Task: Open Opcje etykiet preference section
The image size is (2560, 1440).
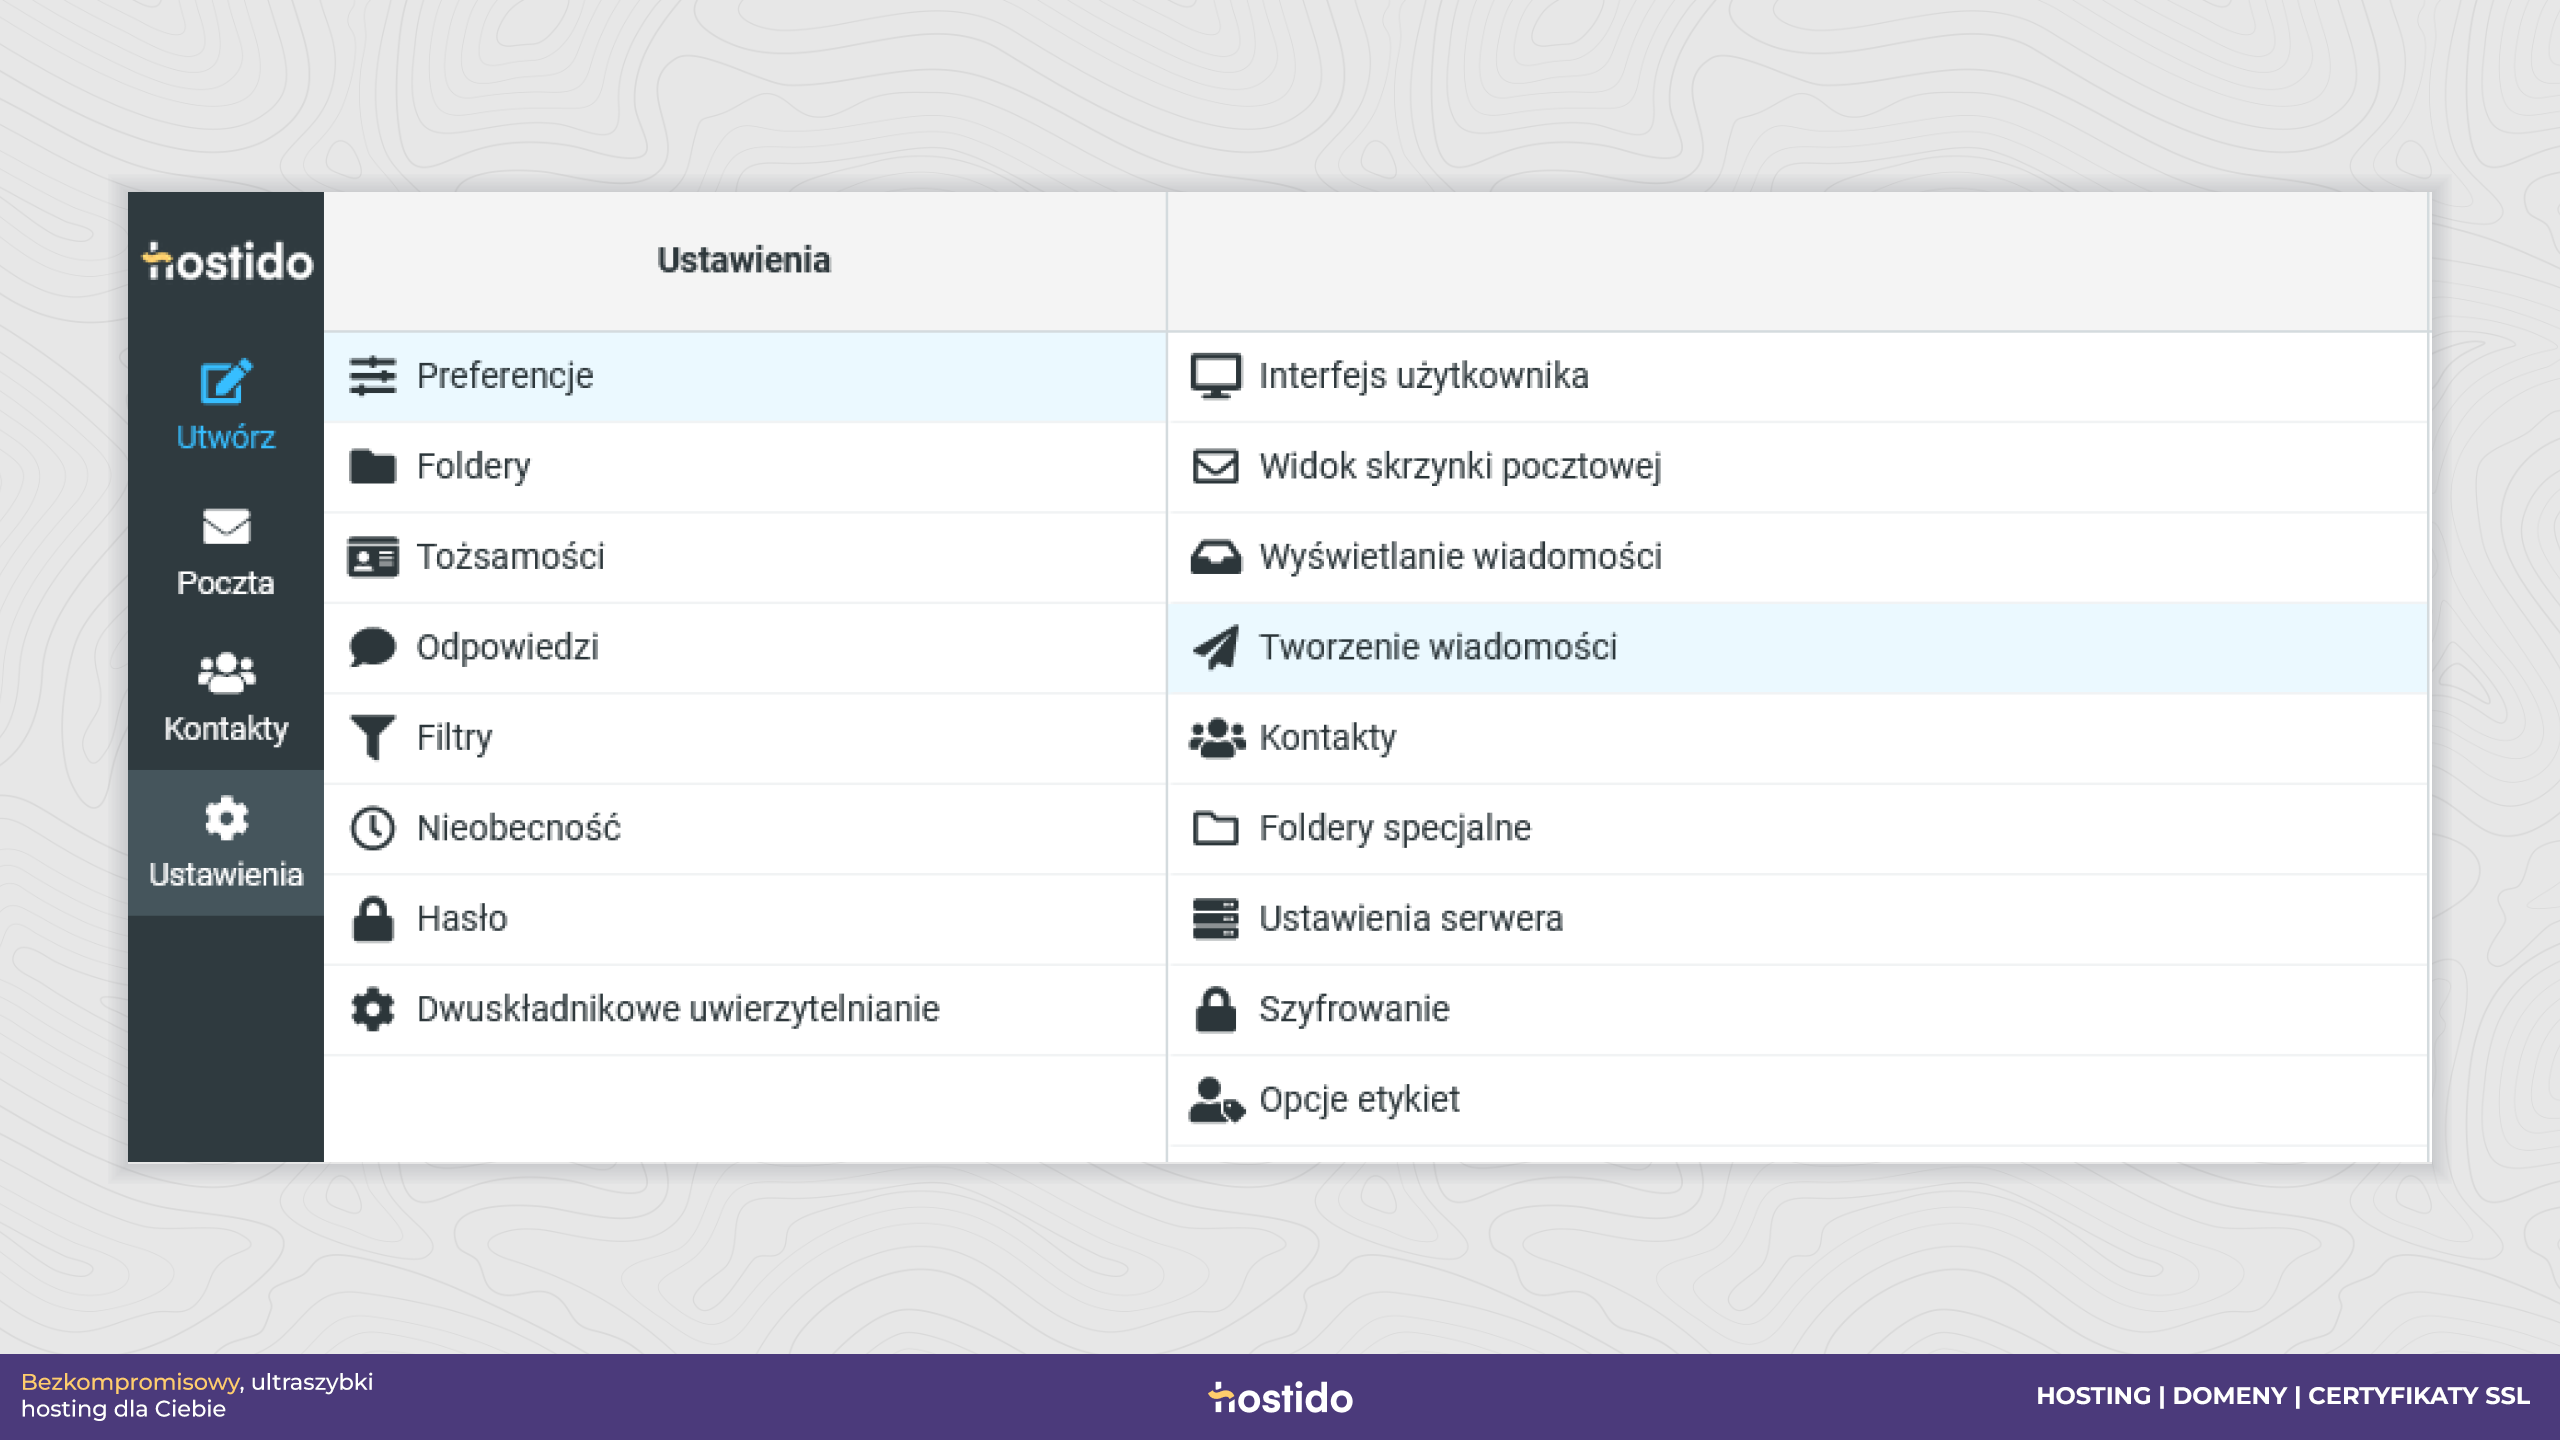Action: point(1797,1100)
